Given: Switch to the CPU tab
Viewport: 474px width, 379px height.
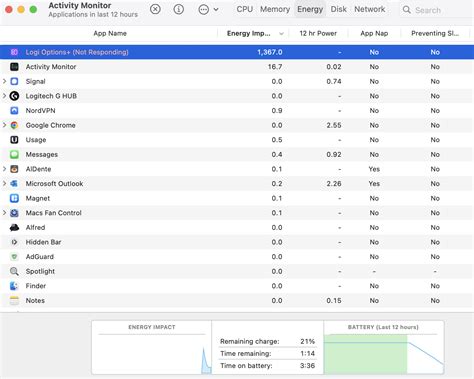Looking at the screenshot, I should [x=245, y=9].
